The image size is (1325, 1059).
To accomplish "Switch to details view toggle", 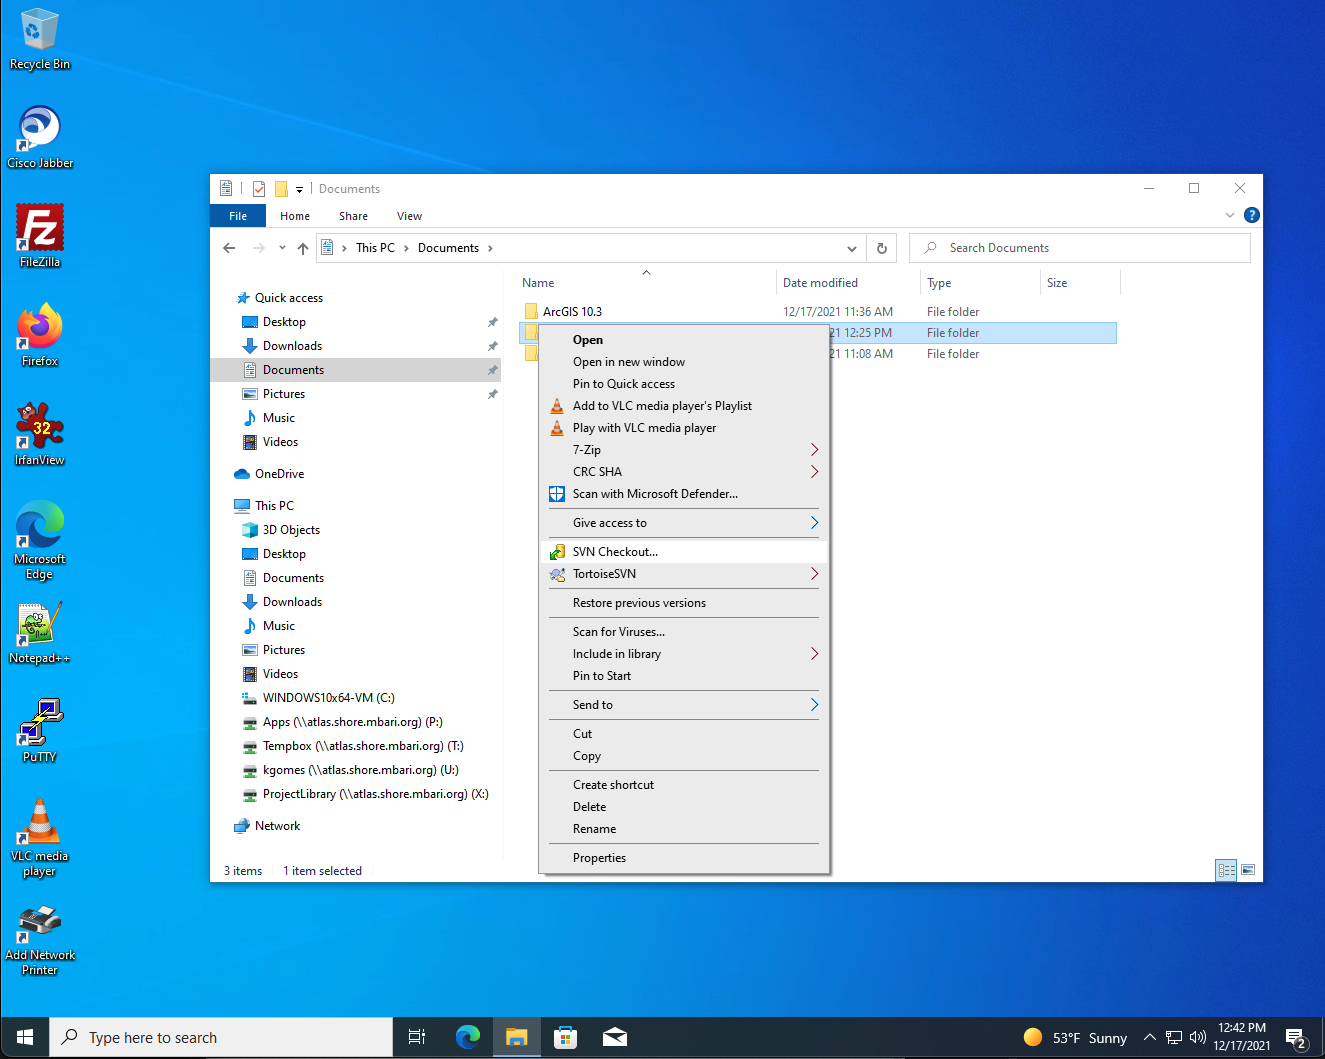I will pos(1226,870).
